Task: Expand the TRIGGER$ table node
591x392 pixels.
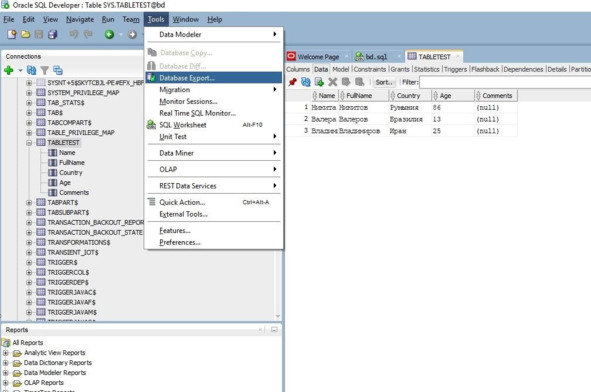Action: coord(29,262)
